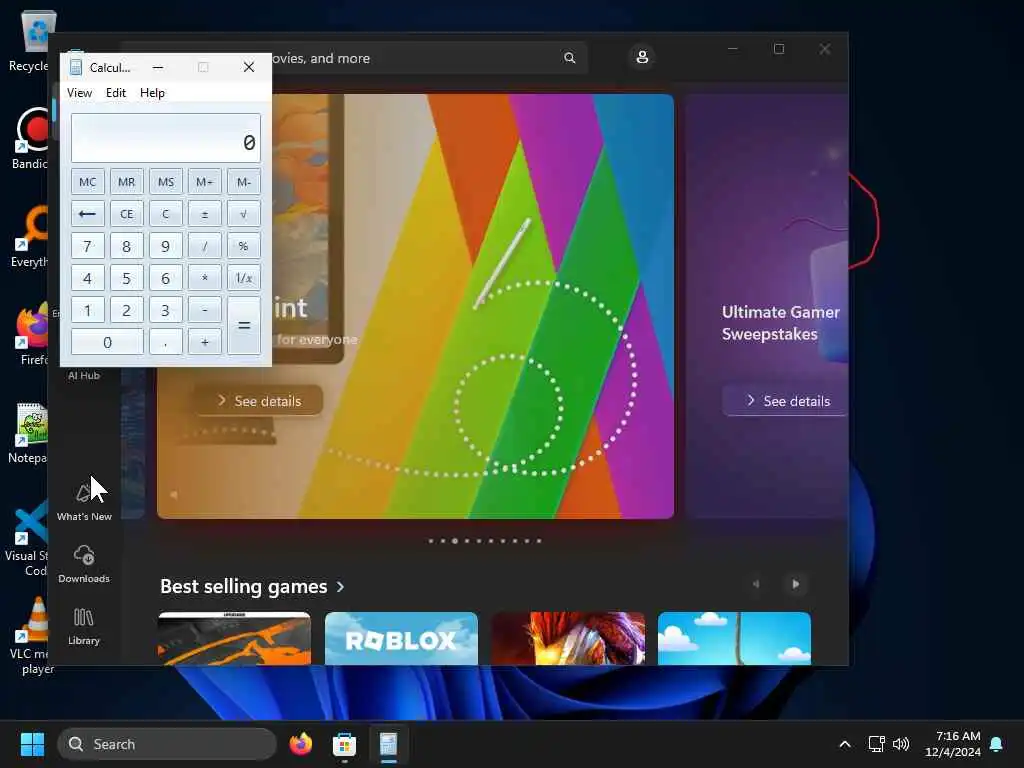Click digit 2 on the Calculator
The image size is (1024, 768).
[127, 310]
